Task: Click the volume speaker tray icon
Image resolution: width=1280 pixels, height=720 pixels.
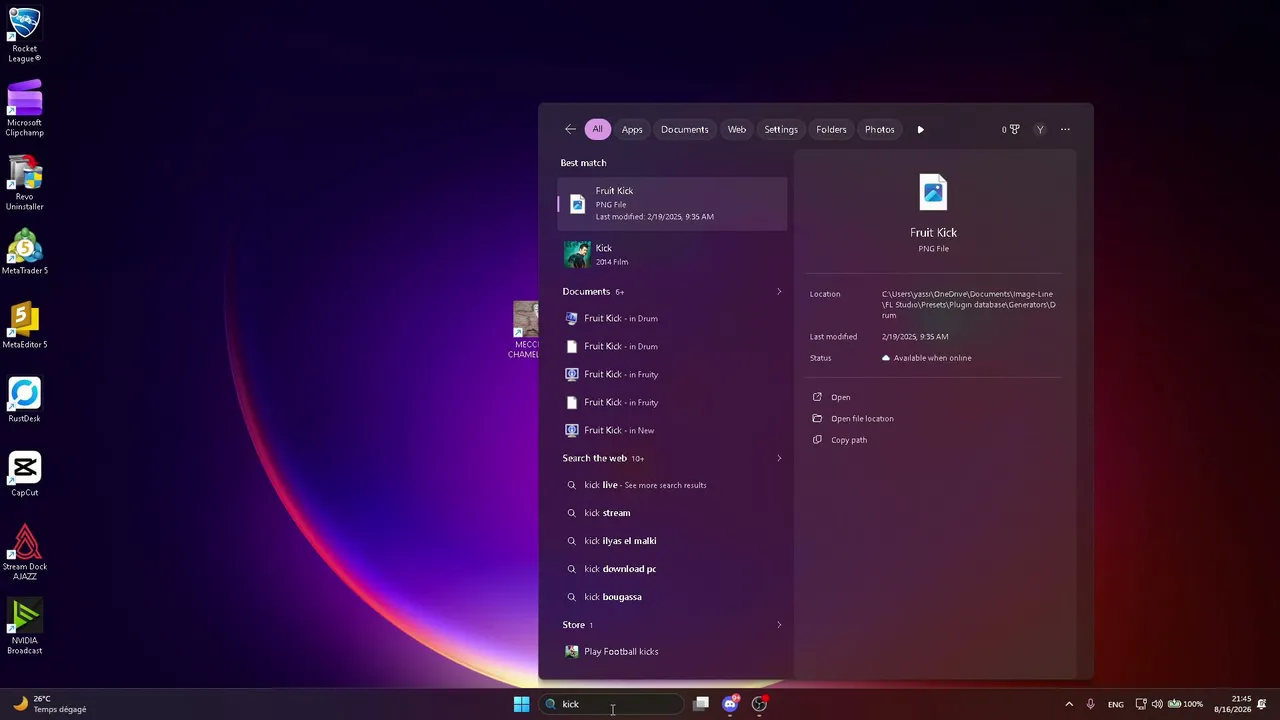Action: 1157,704
